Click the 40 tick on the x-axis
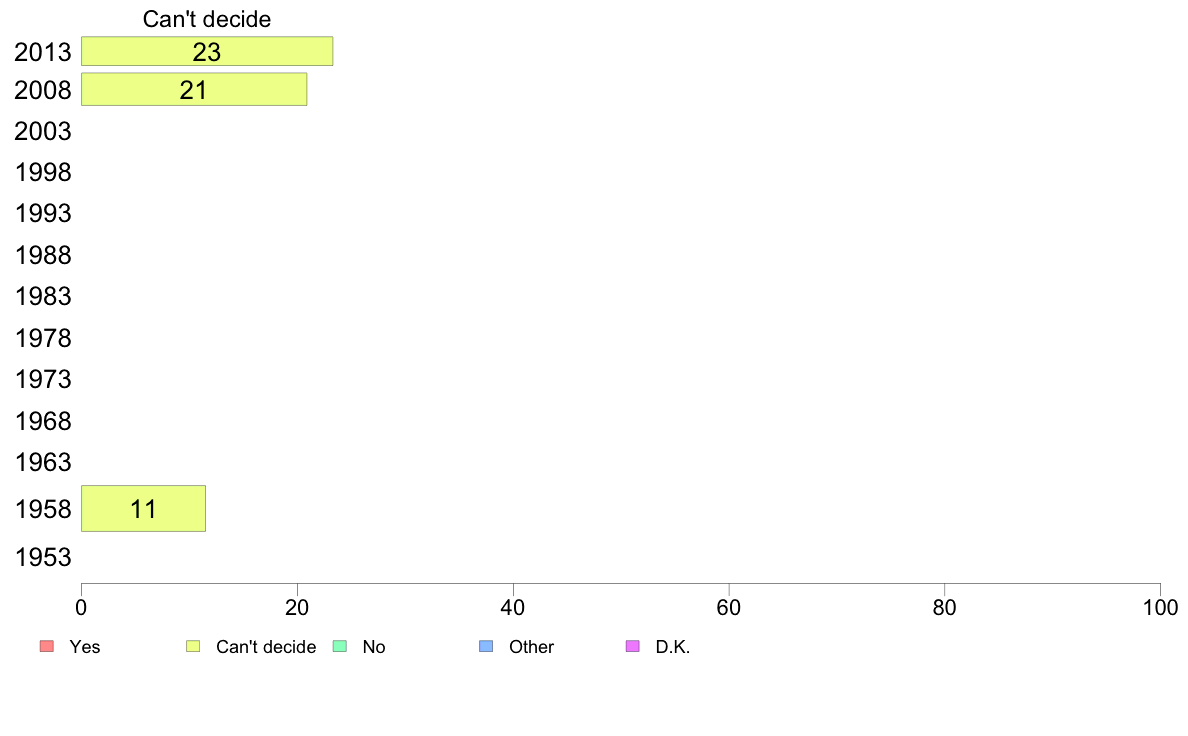 pyautogui.click(x=513, y=607)
